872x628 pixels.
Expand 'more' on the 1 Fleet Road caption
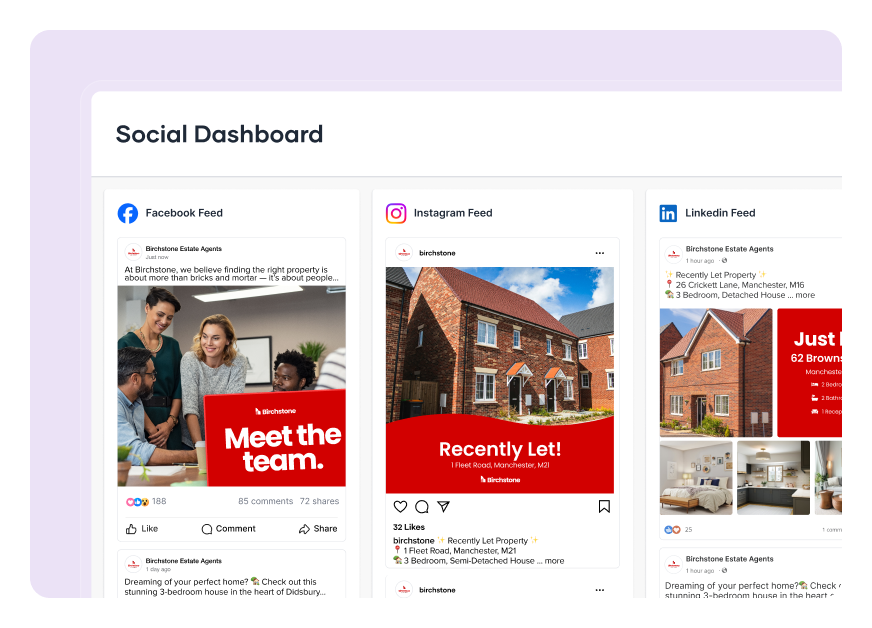point(554,561)
